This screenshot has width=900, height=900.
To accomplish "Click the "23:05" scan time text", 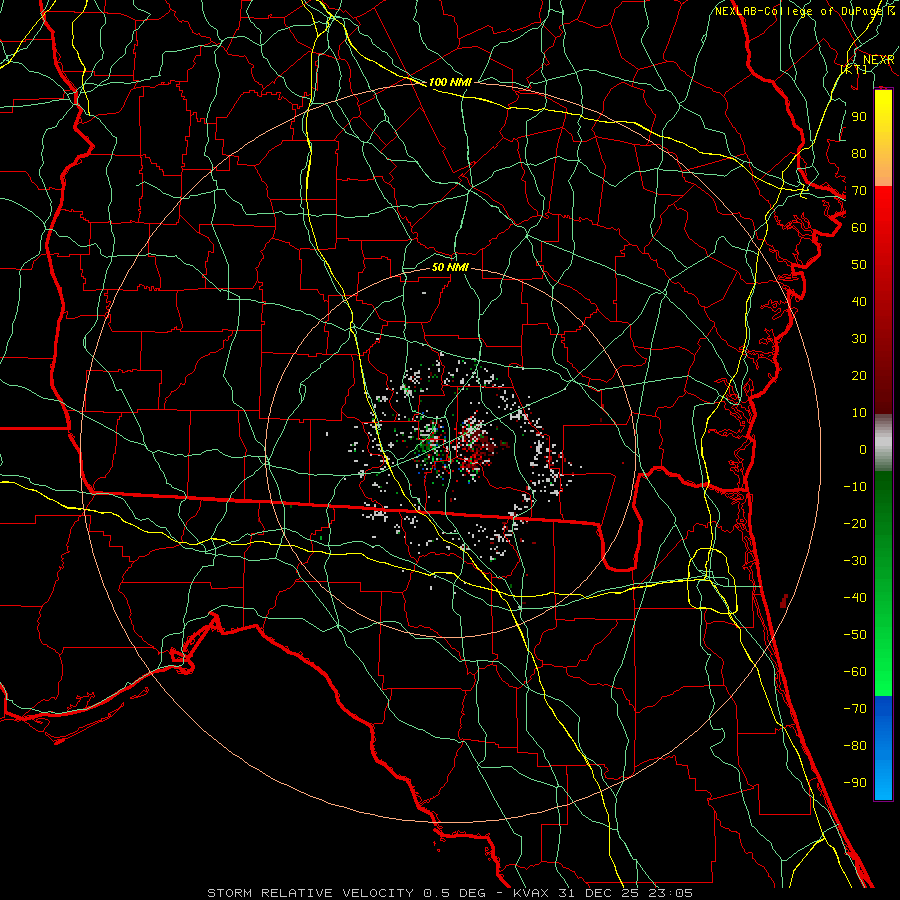I will [x=670, y=893].
